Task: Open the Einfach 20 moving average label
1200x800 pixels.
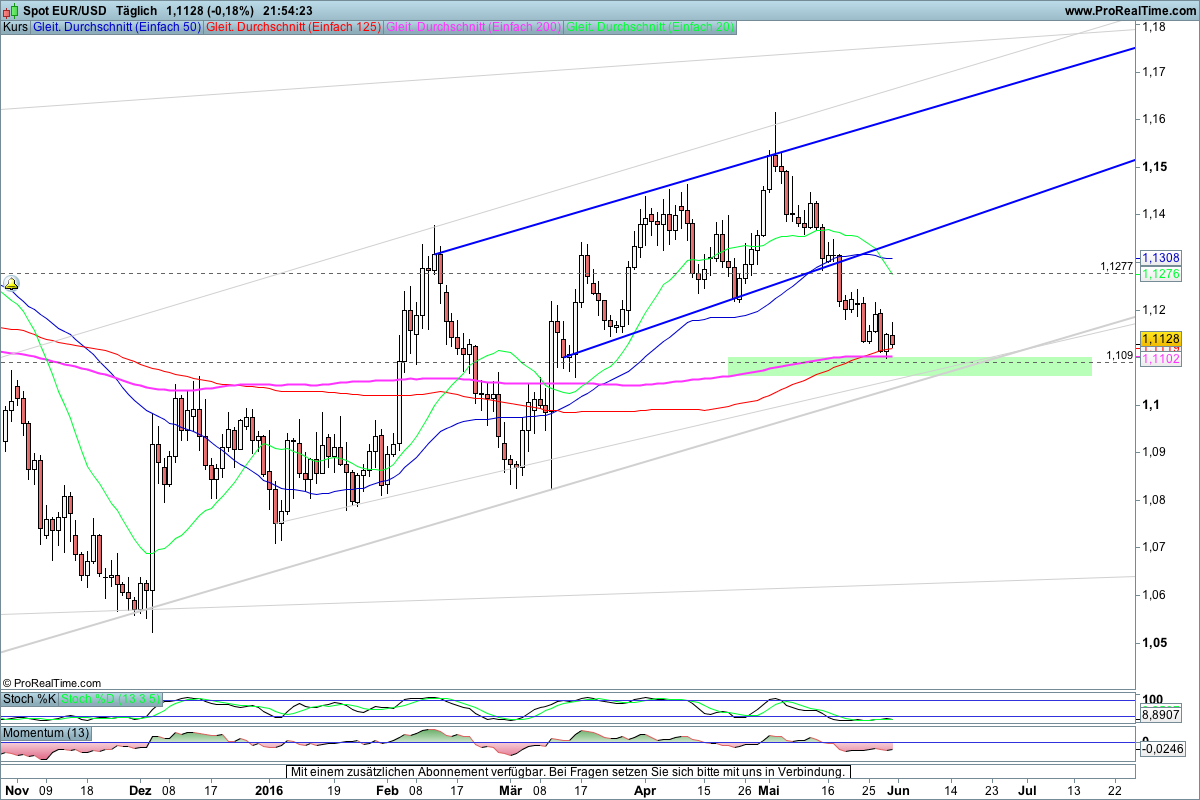Action: [x=651, y=27]
